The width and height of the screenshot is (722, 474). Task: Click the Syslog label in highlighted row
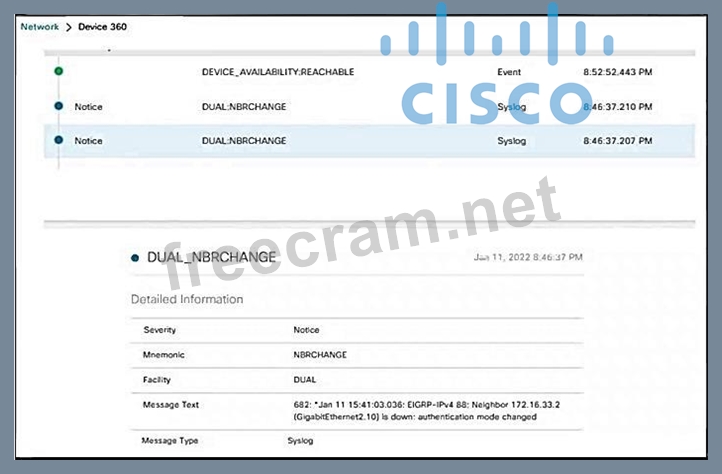[x=511, y=141]
